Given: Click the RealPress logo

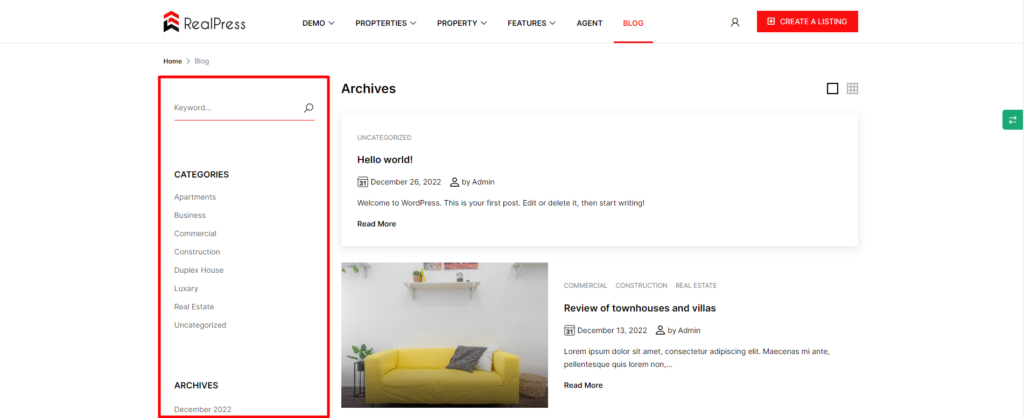Looking at the screenshot, I should [204, 22].
